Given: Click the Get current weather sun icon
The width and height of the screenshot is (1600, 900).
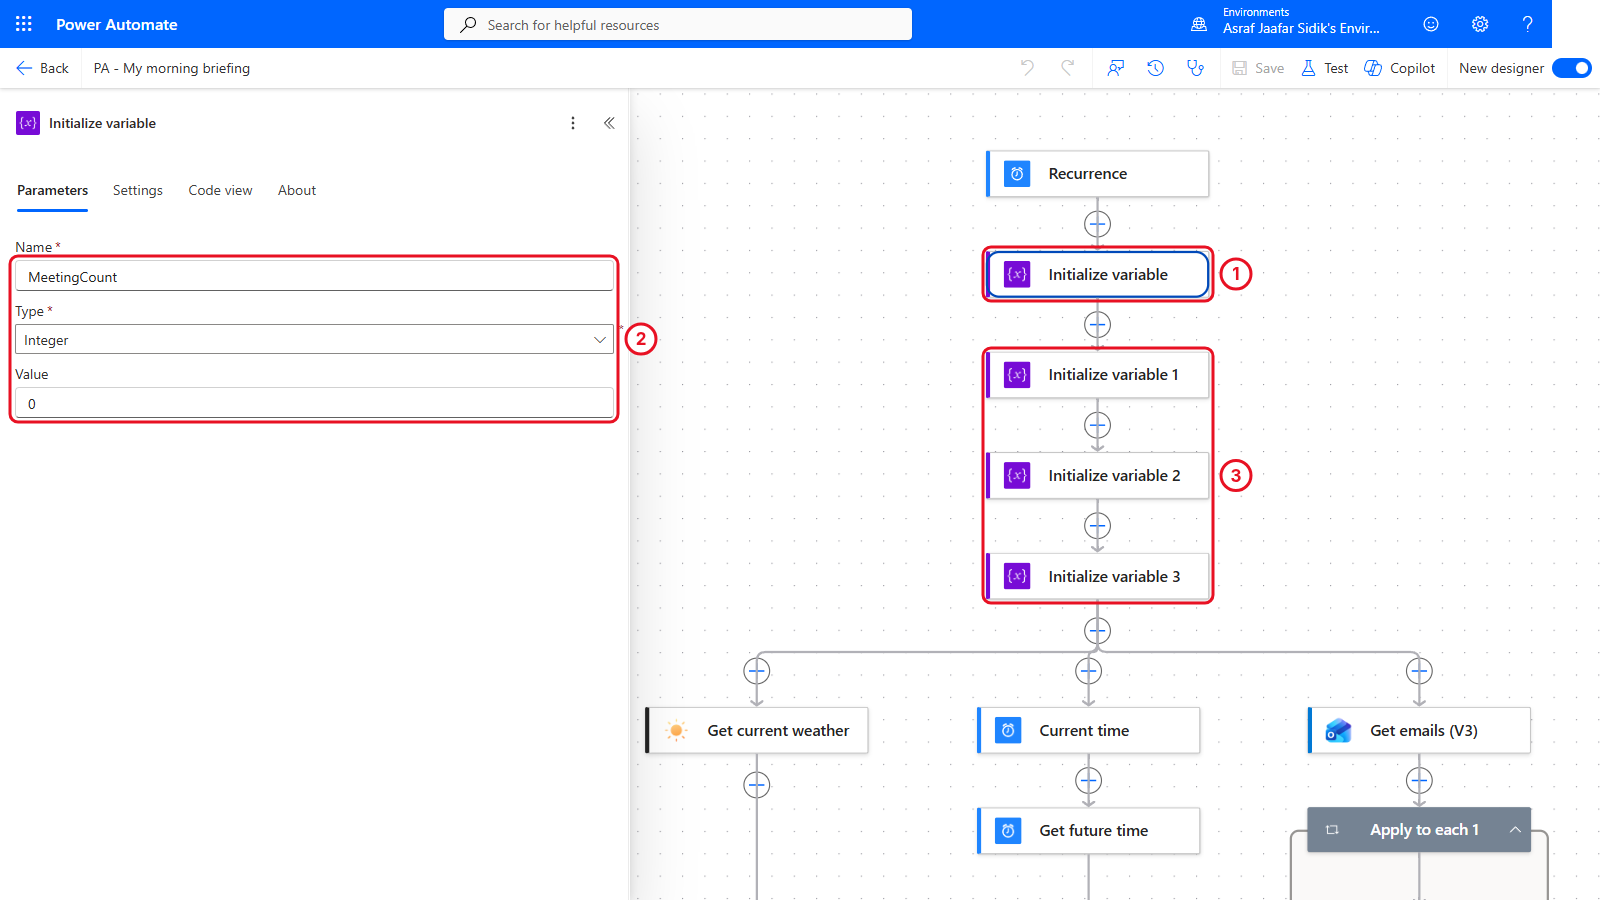Looking at the screenshot, I should (676, 731).
